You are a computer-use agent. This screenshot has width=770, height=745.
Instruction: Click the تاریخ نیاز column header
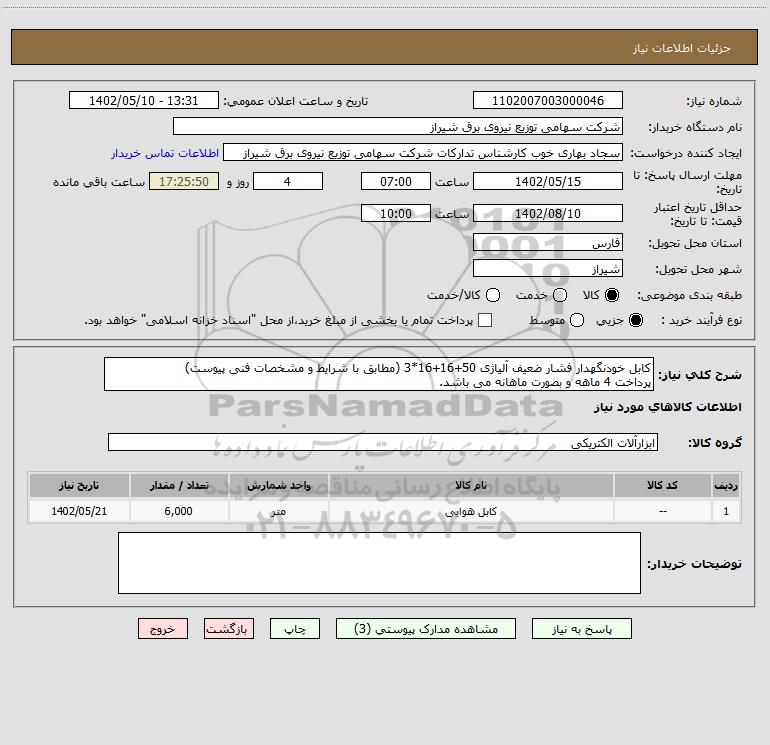pos(79,485)
